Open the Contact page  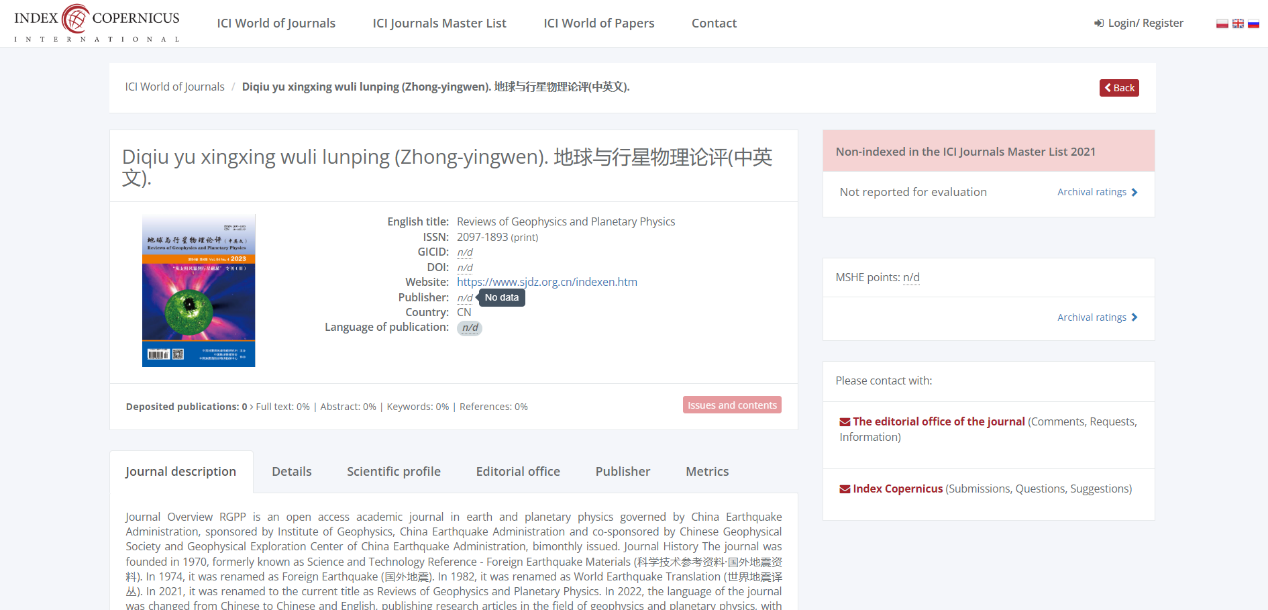click(x=714, y=23)
